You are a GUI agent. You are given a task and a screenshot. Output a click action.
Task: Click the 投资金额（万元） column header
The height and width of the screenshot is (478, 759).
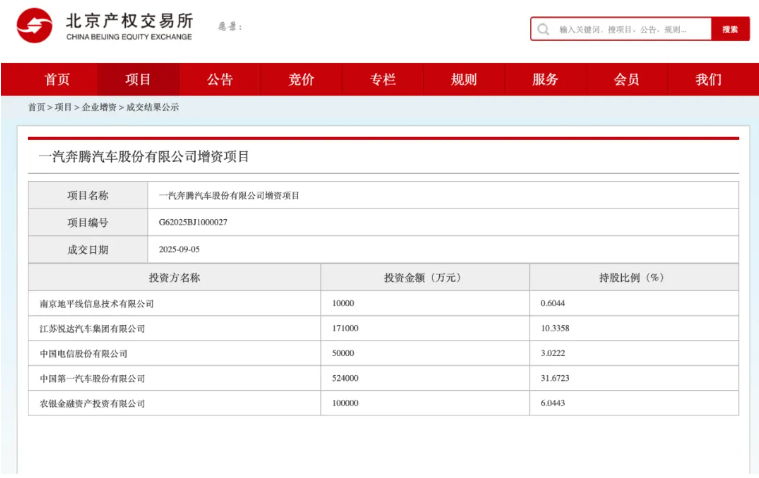tap(423, 278)
